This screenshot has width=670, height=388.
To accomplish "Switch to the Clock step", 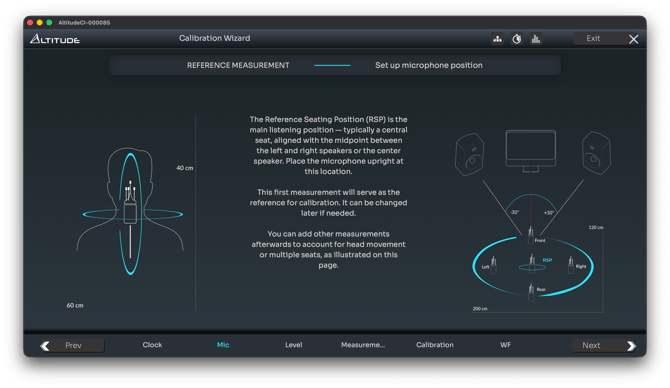I will pos(152,345).
